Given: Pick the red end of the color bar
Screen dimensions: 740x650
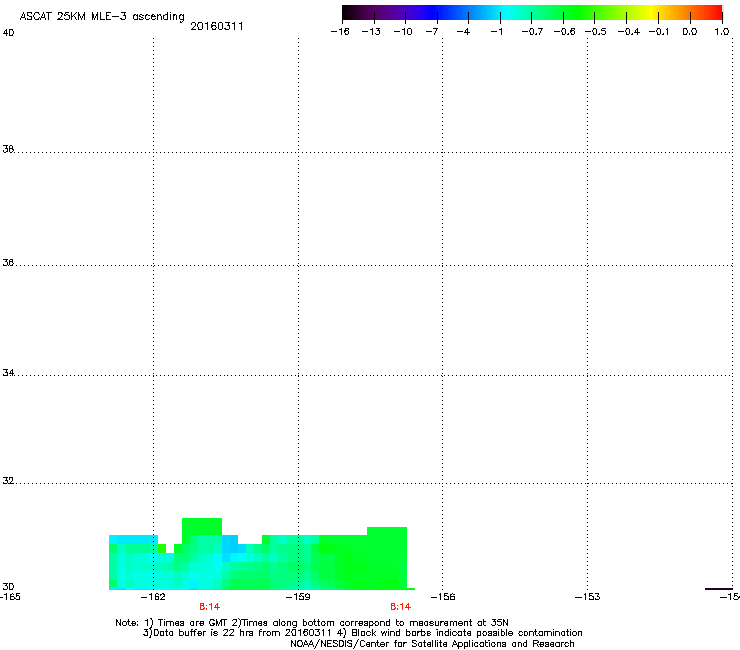Looking at the screenshot, I should (x=715, y=12).
